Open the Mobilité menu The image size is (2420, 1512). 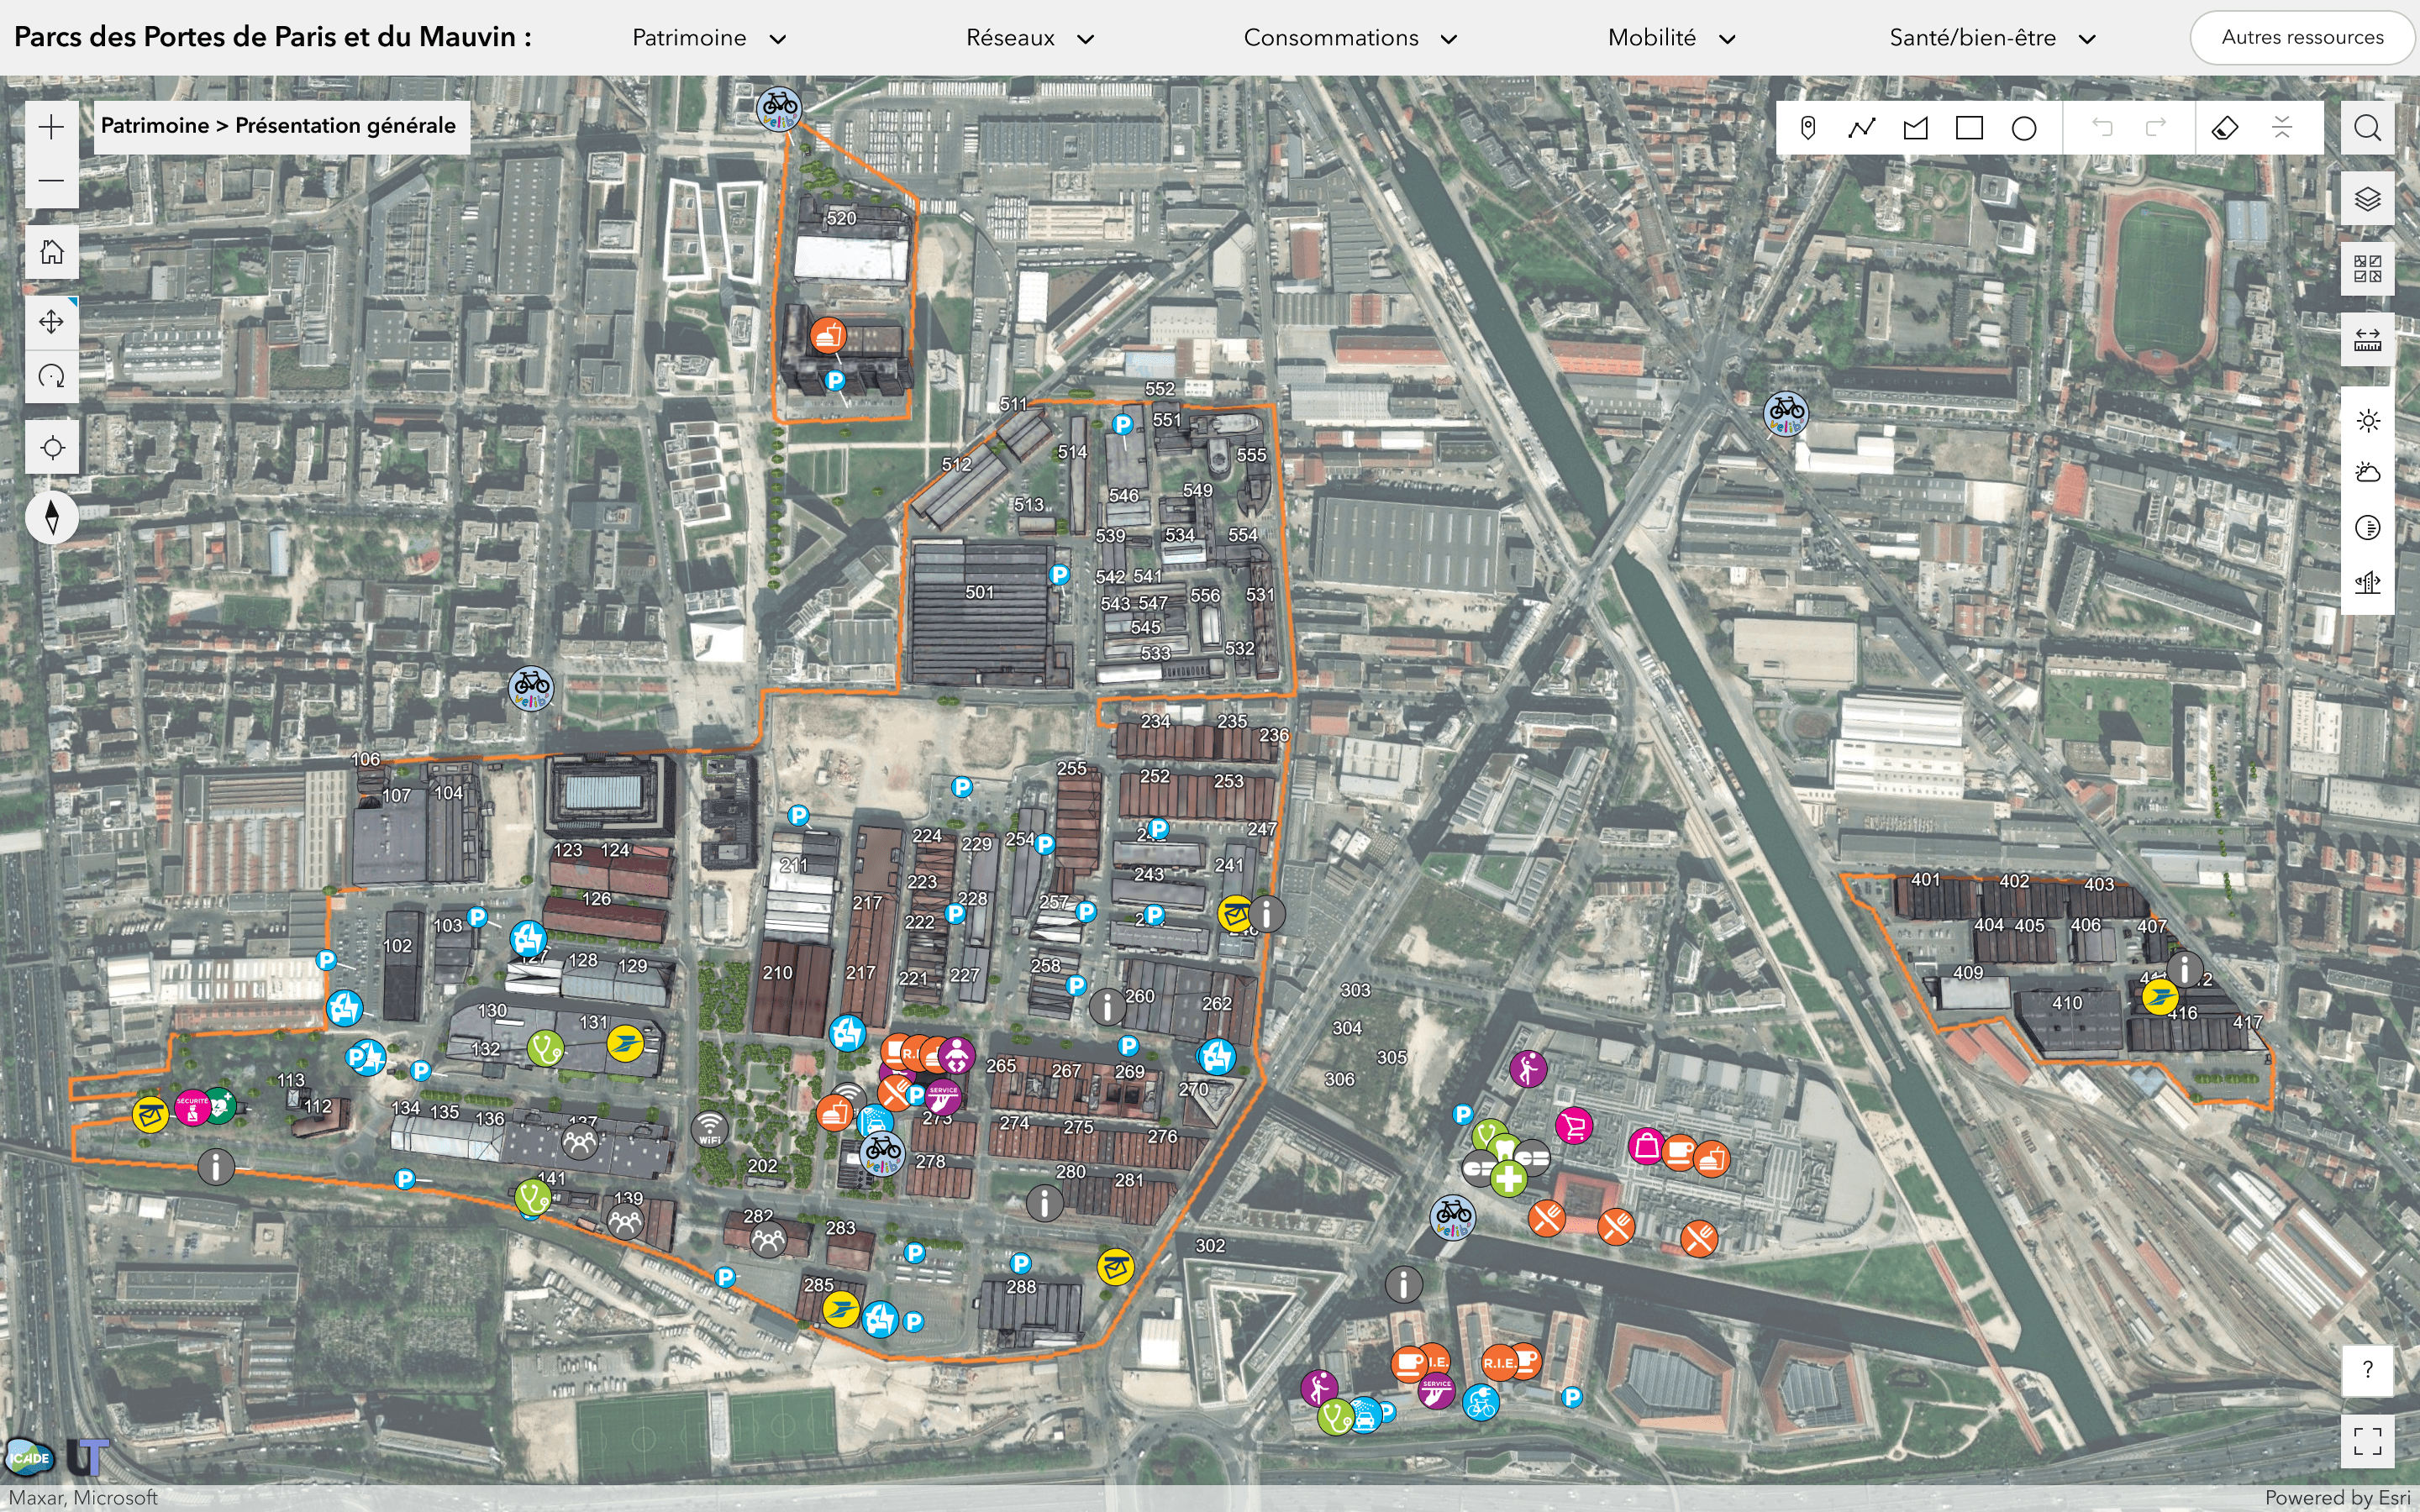tap(1670, 38)
